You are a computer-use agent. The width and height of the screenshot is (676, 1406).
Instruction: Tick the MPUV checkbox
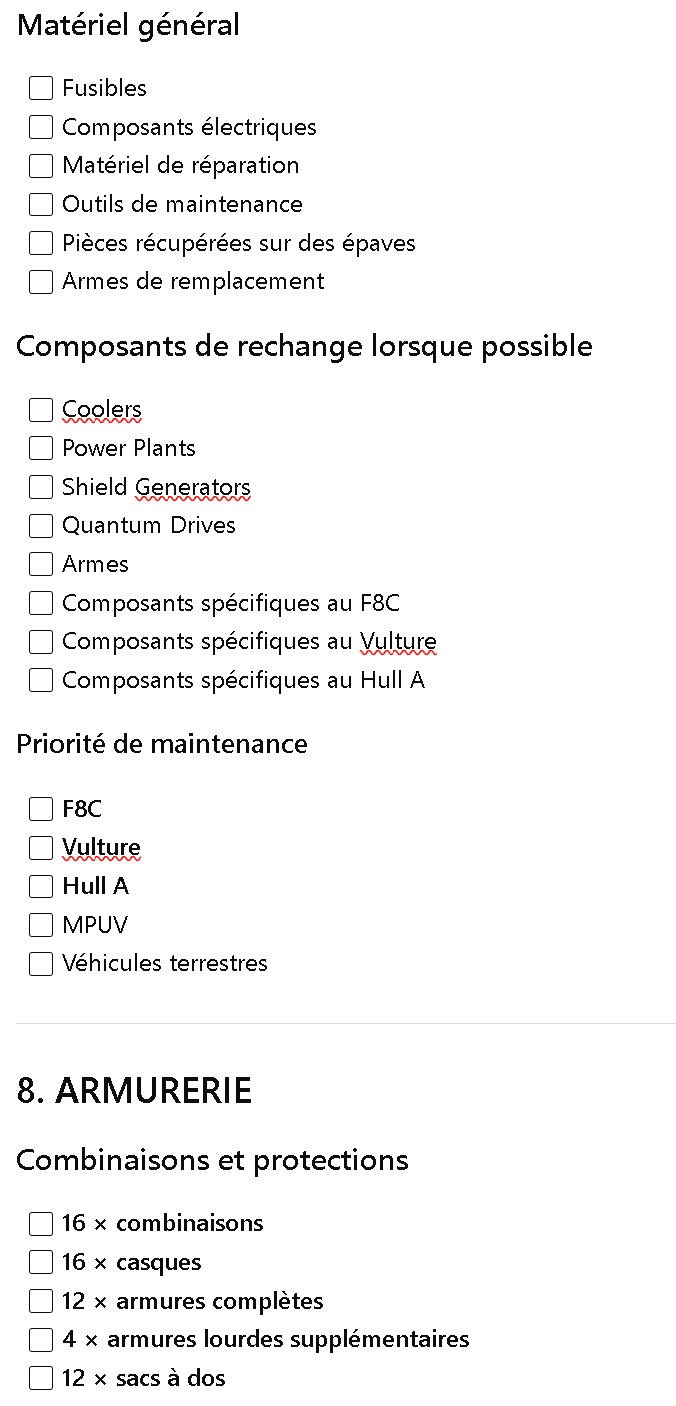point(41,925)
